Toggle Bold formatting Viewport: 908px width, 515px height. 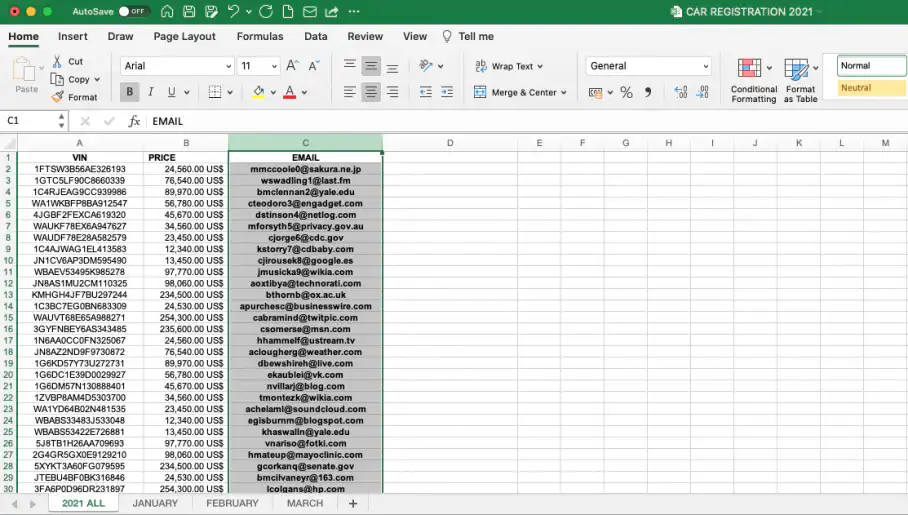click(130, 92)
